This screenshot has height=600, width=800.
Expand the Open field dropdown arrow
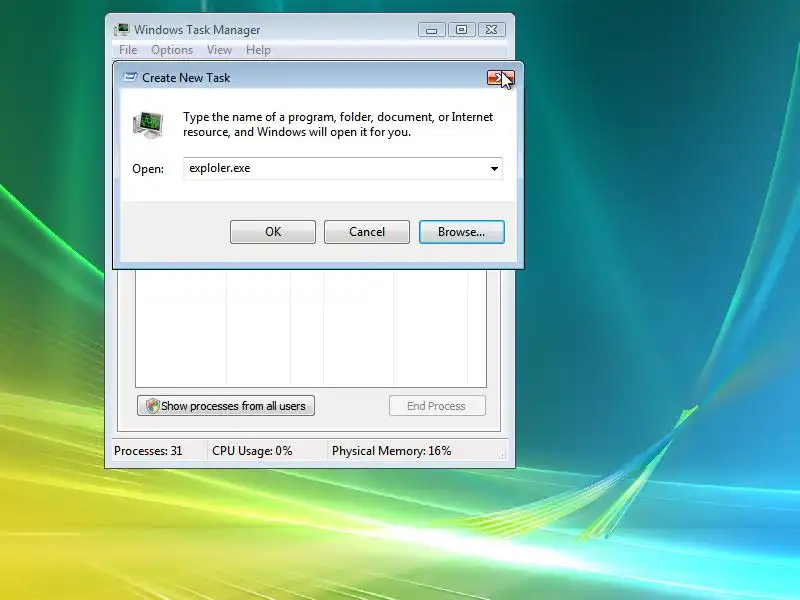click(494, 169)
